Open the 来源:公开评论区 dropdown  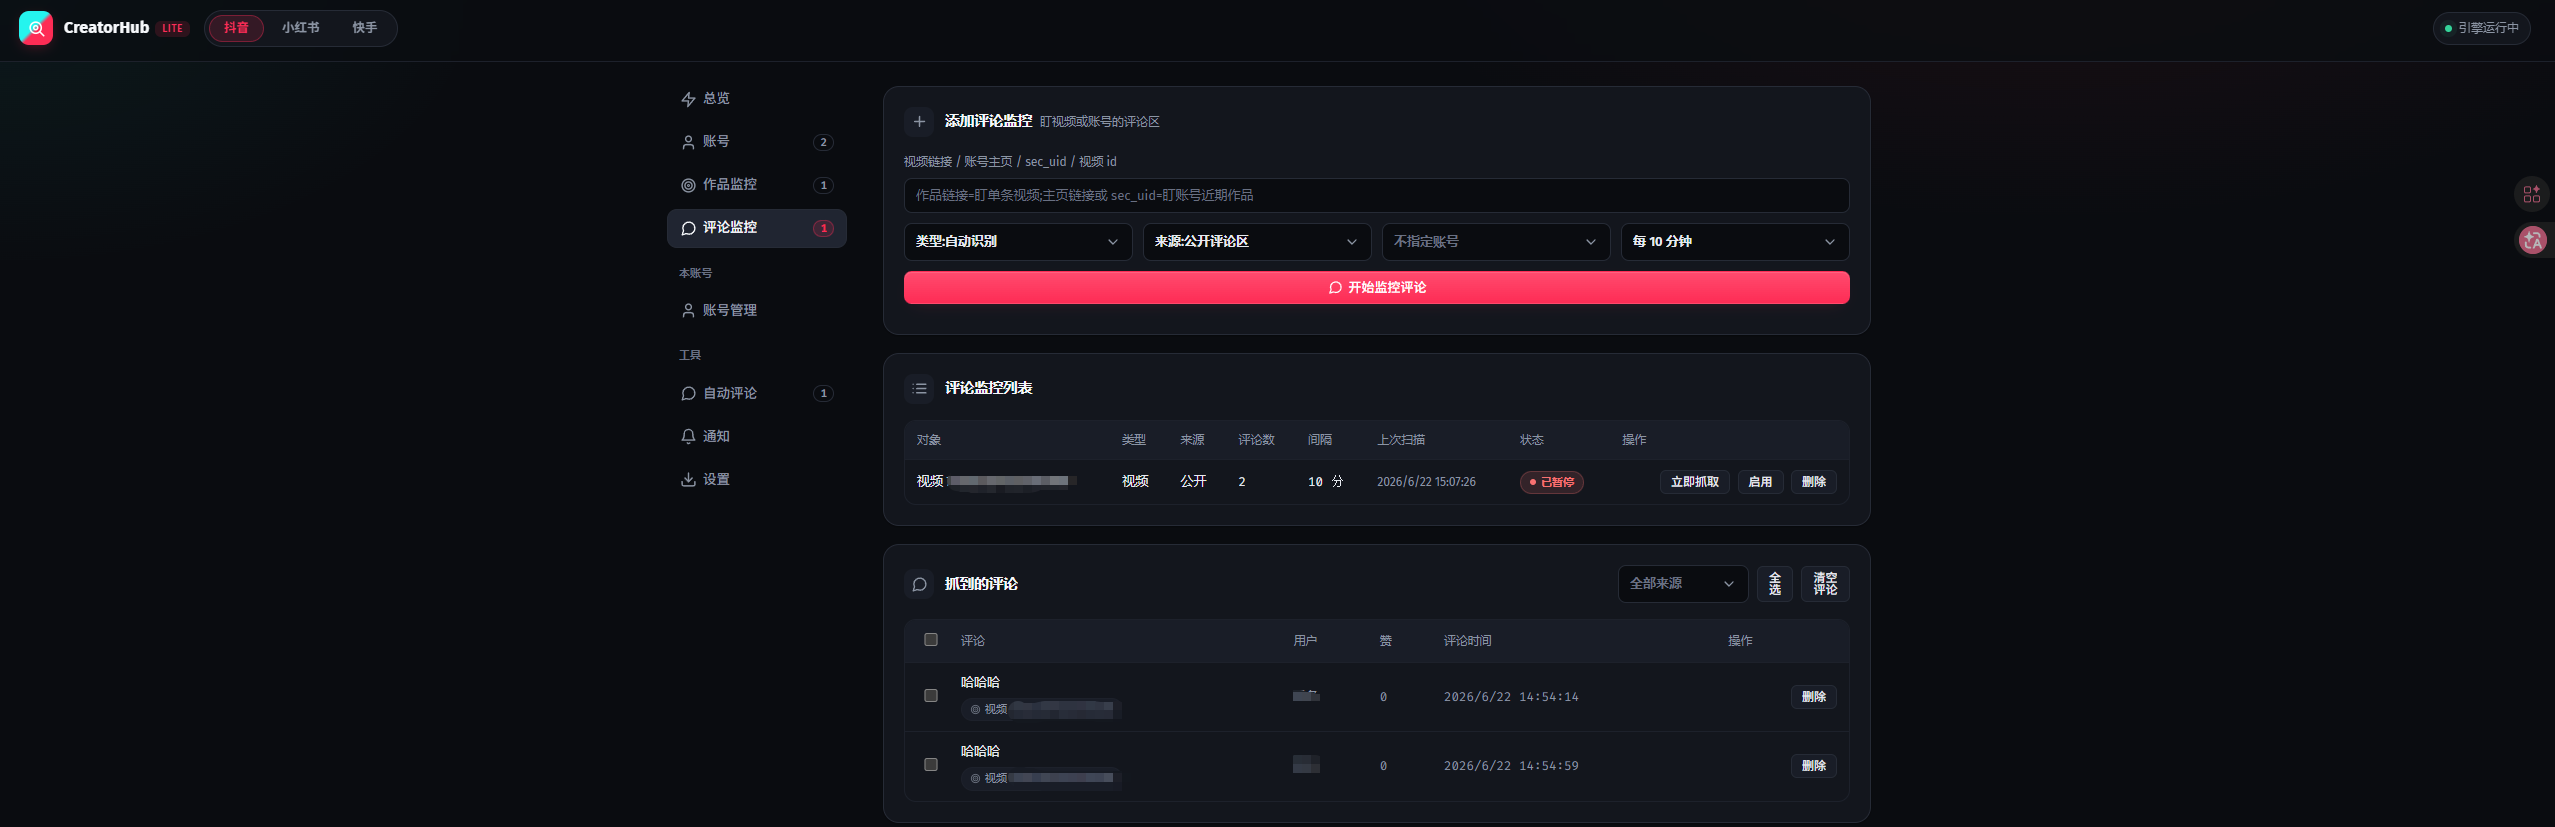1256,242
